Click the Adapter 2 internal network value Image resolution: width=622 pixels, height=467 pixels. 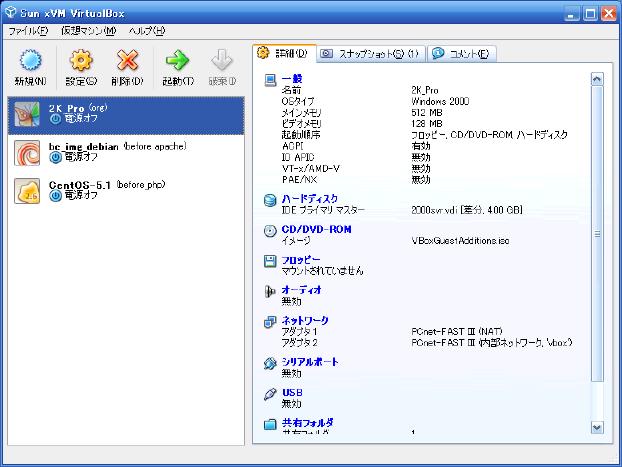pos(492,342)
